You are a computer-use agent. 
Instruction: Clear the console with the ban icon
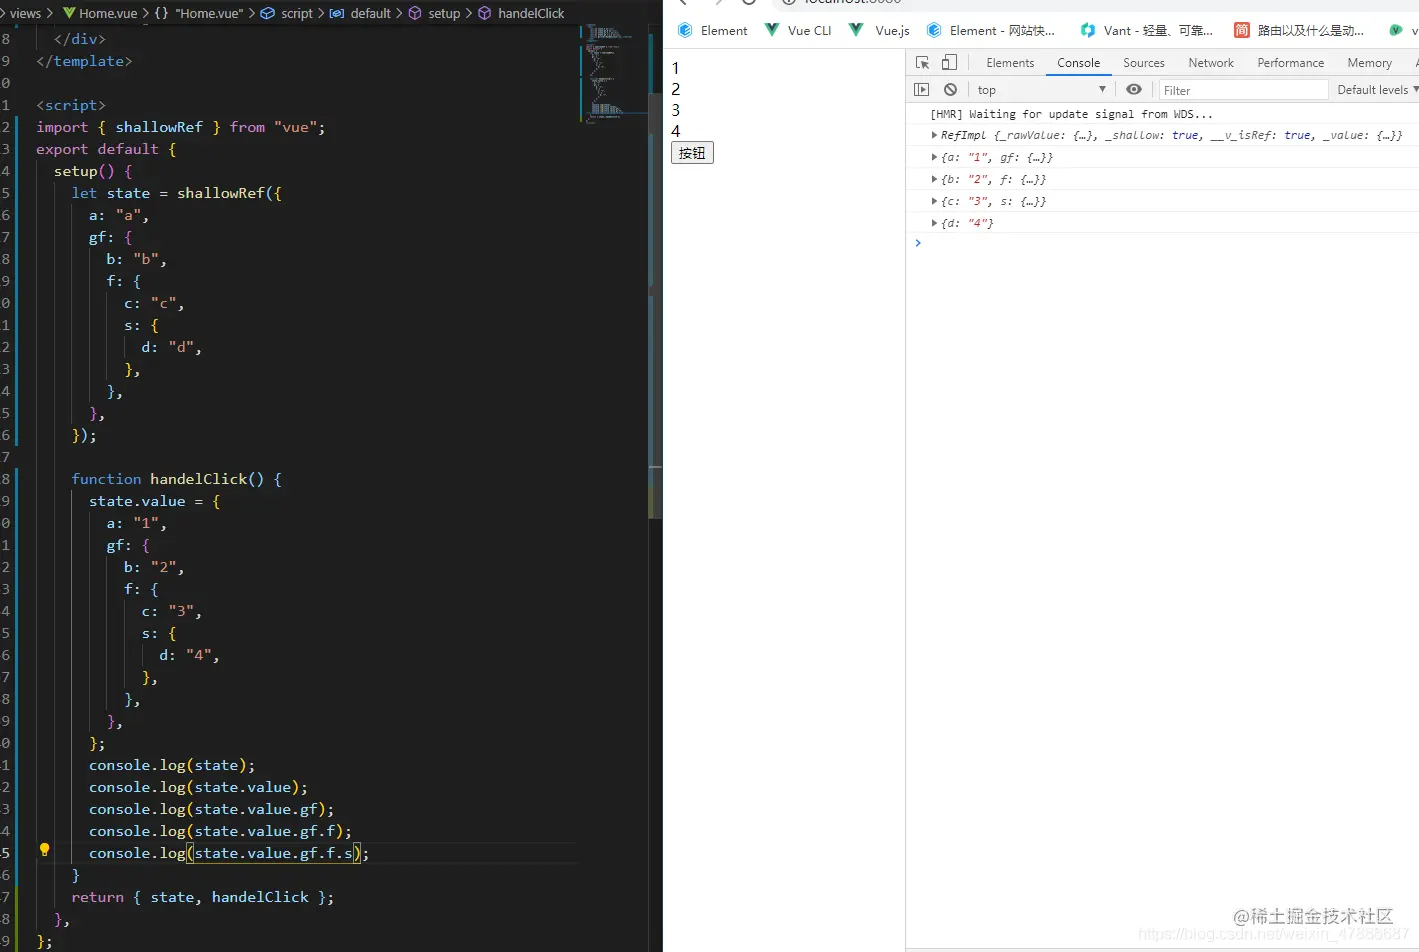[950, 90]
